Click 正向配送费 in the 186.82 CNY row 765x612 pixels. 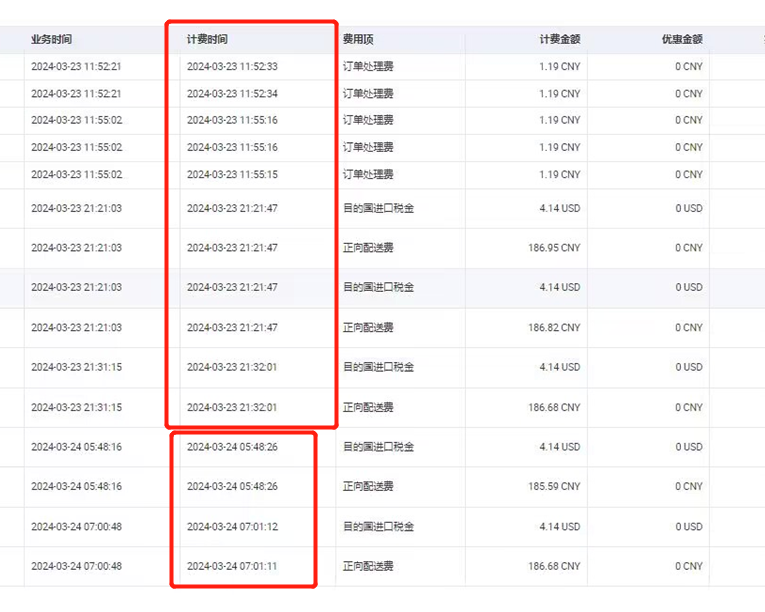point(368,327)
